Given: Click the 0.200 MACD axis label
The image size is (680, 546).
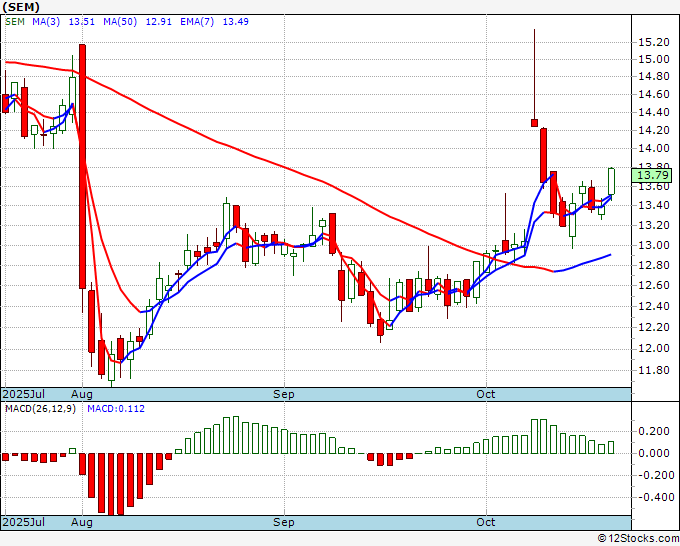Looking at the screenshot, I should coord(654,431).
